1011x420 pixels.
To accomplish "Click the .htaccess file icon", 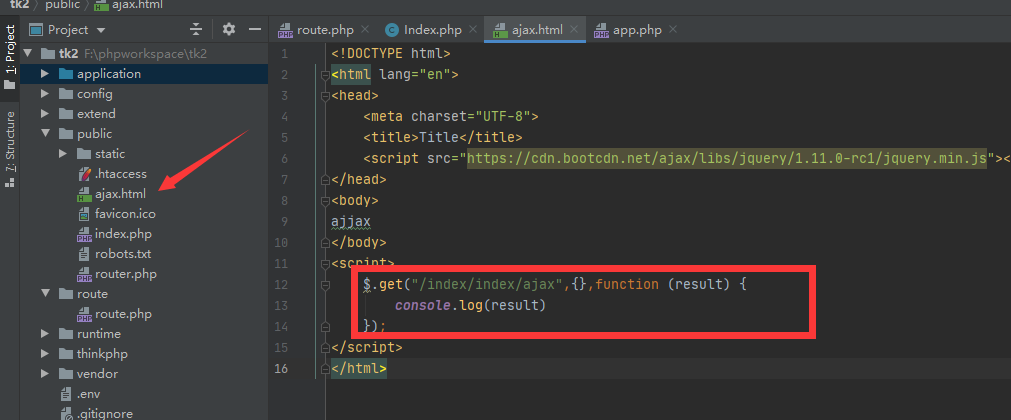I will tap(84, 174).
